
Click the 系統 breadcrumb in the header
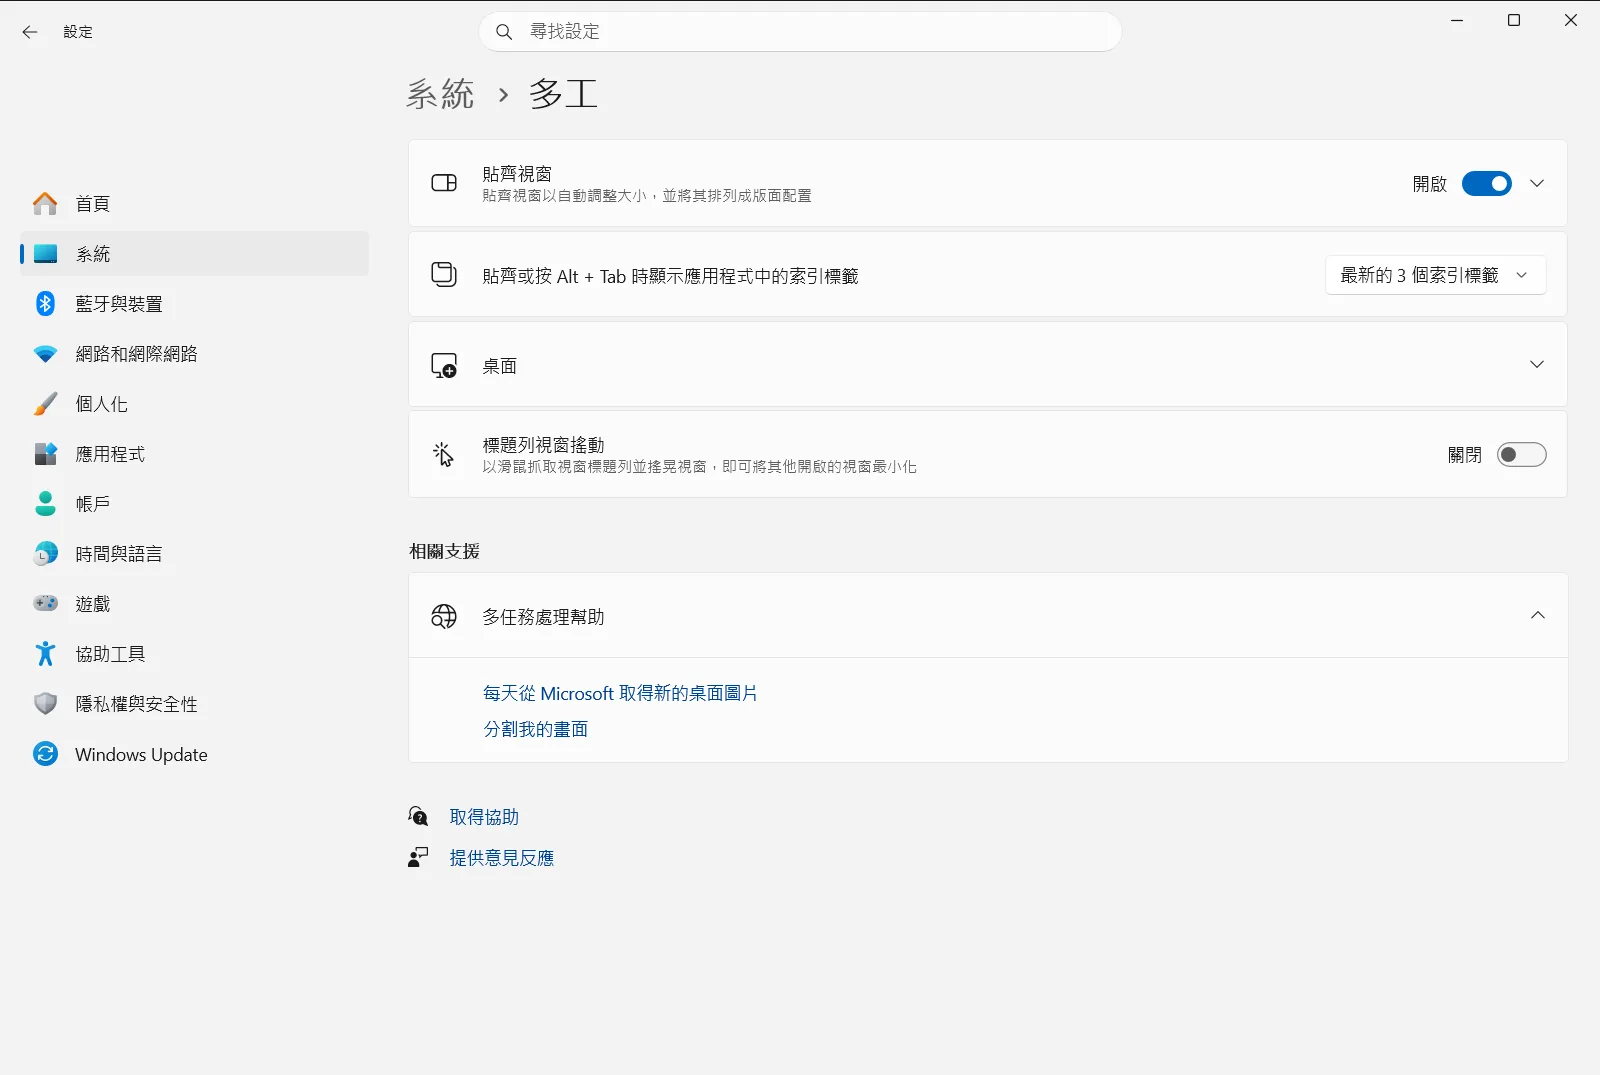tap(440, 94)
